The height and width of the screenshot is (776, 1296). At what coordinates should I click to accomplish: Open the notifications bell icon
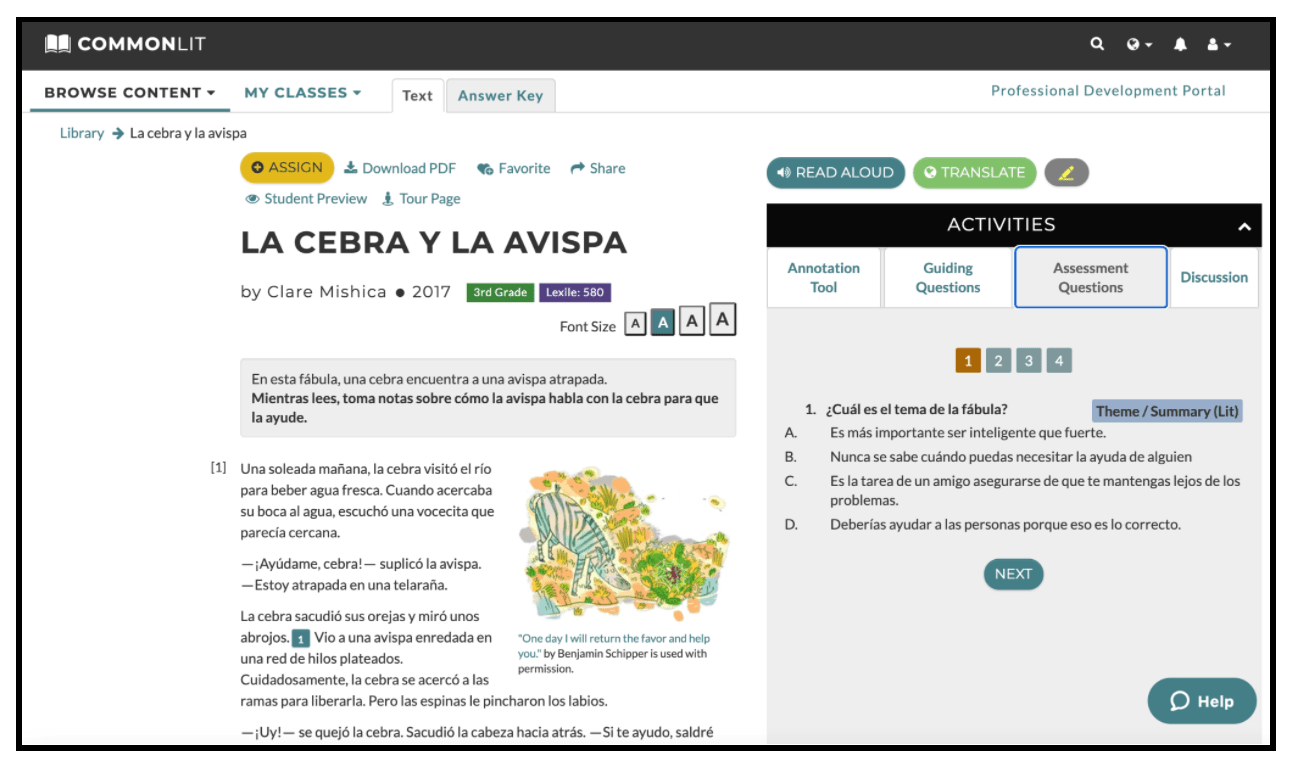1180,44
